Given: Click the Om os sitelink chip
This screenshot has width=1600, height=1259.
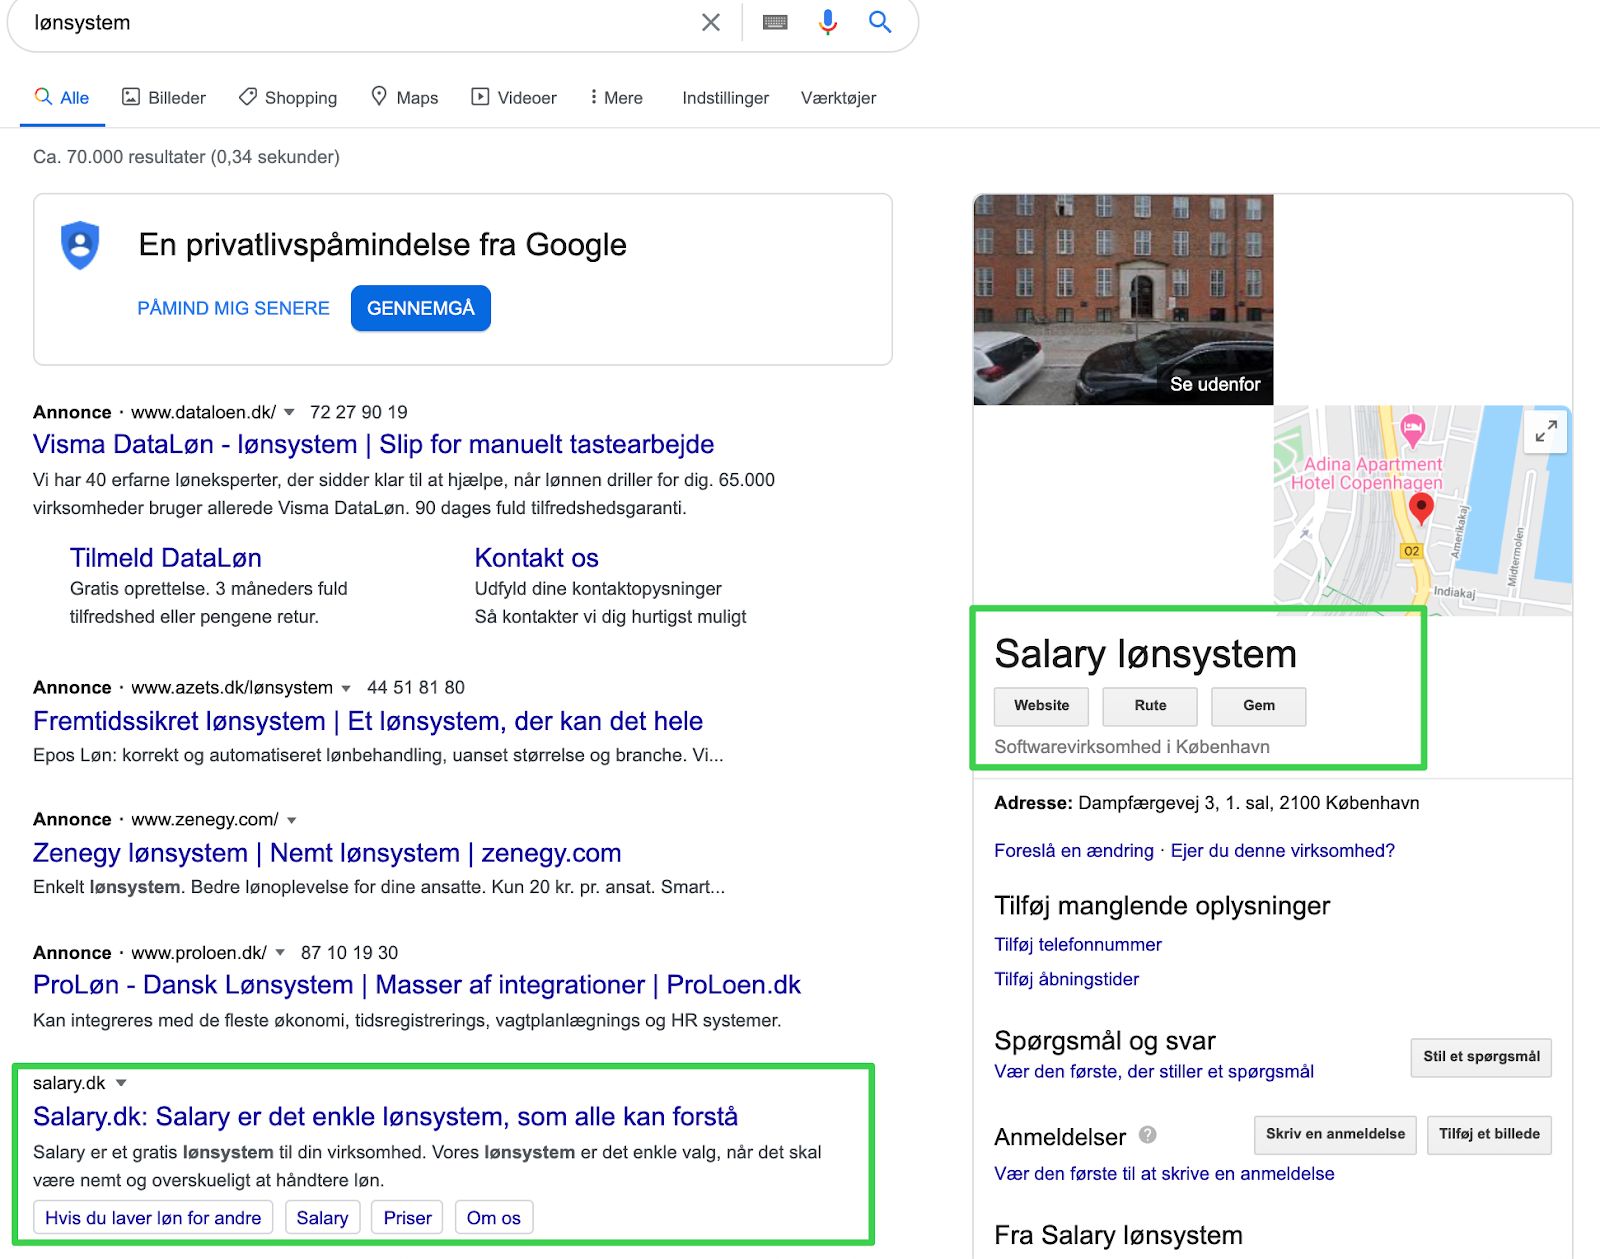Looking at the screenshot, I should click(x=494, y=1218).
